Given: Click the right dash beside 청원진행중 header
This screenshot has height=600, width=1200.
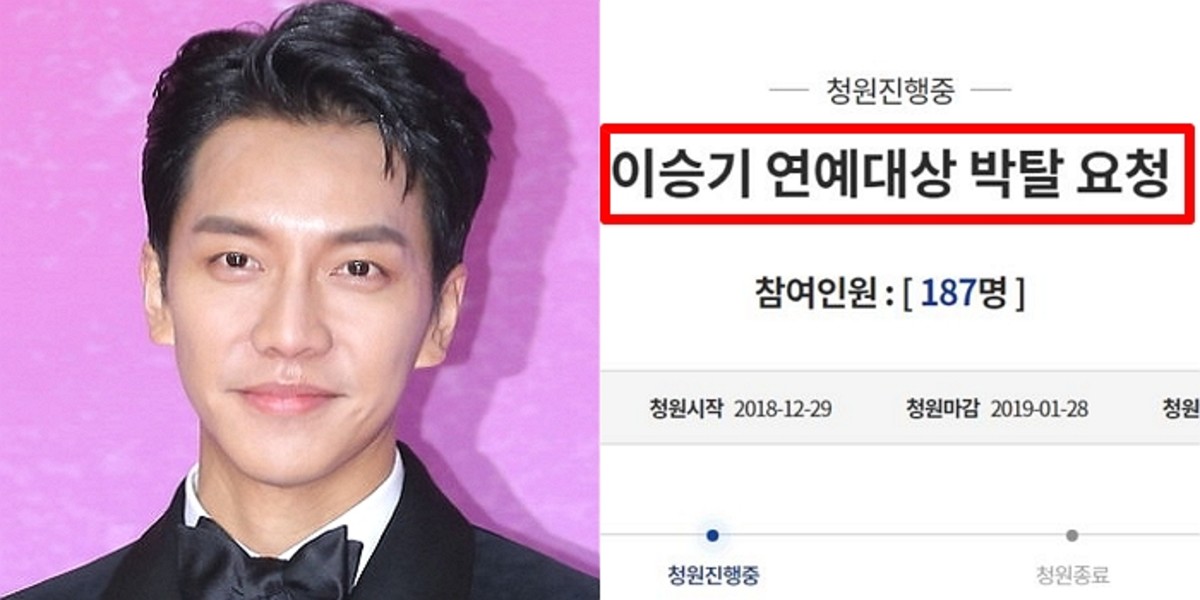Looking at the screenshot, I should tap(992, 91).
